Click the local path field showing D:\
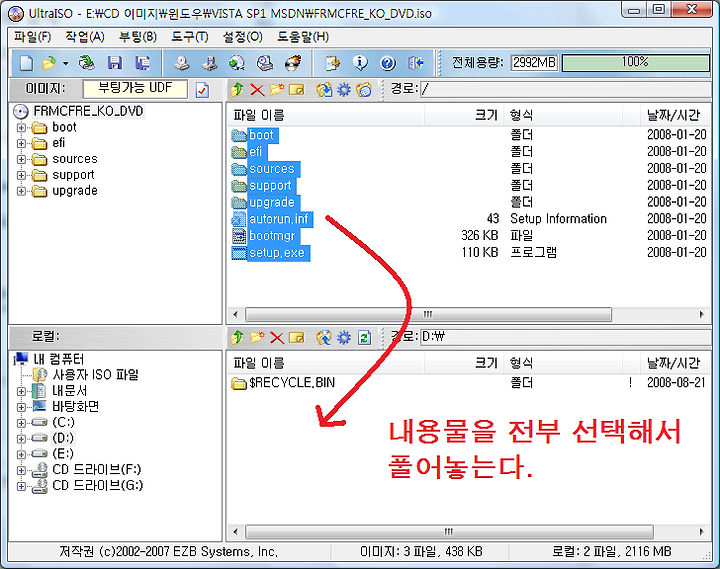The width and height of the screenshot is (720, 569). (565, 337)
